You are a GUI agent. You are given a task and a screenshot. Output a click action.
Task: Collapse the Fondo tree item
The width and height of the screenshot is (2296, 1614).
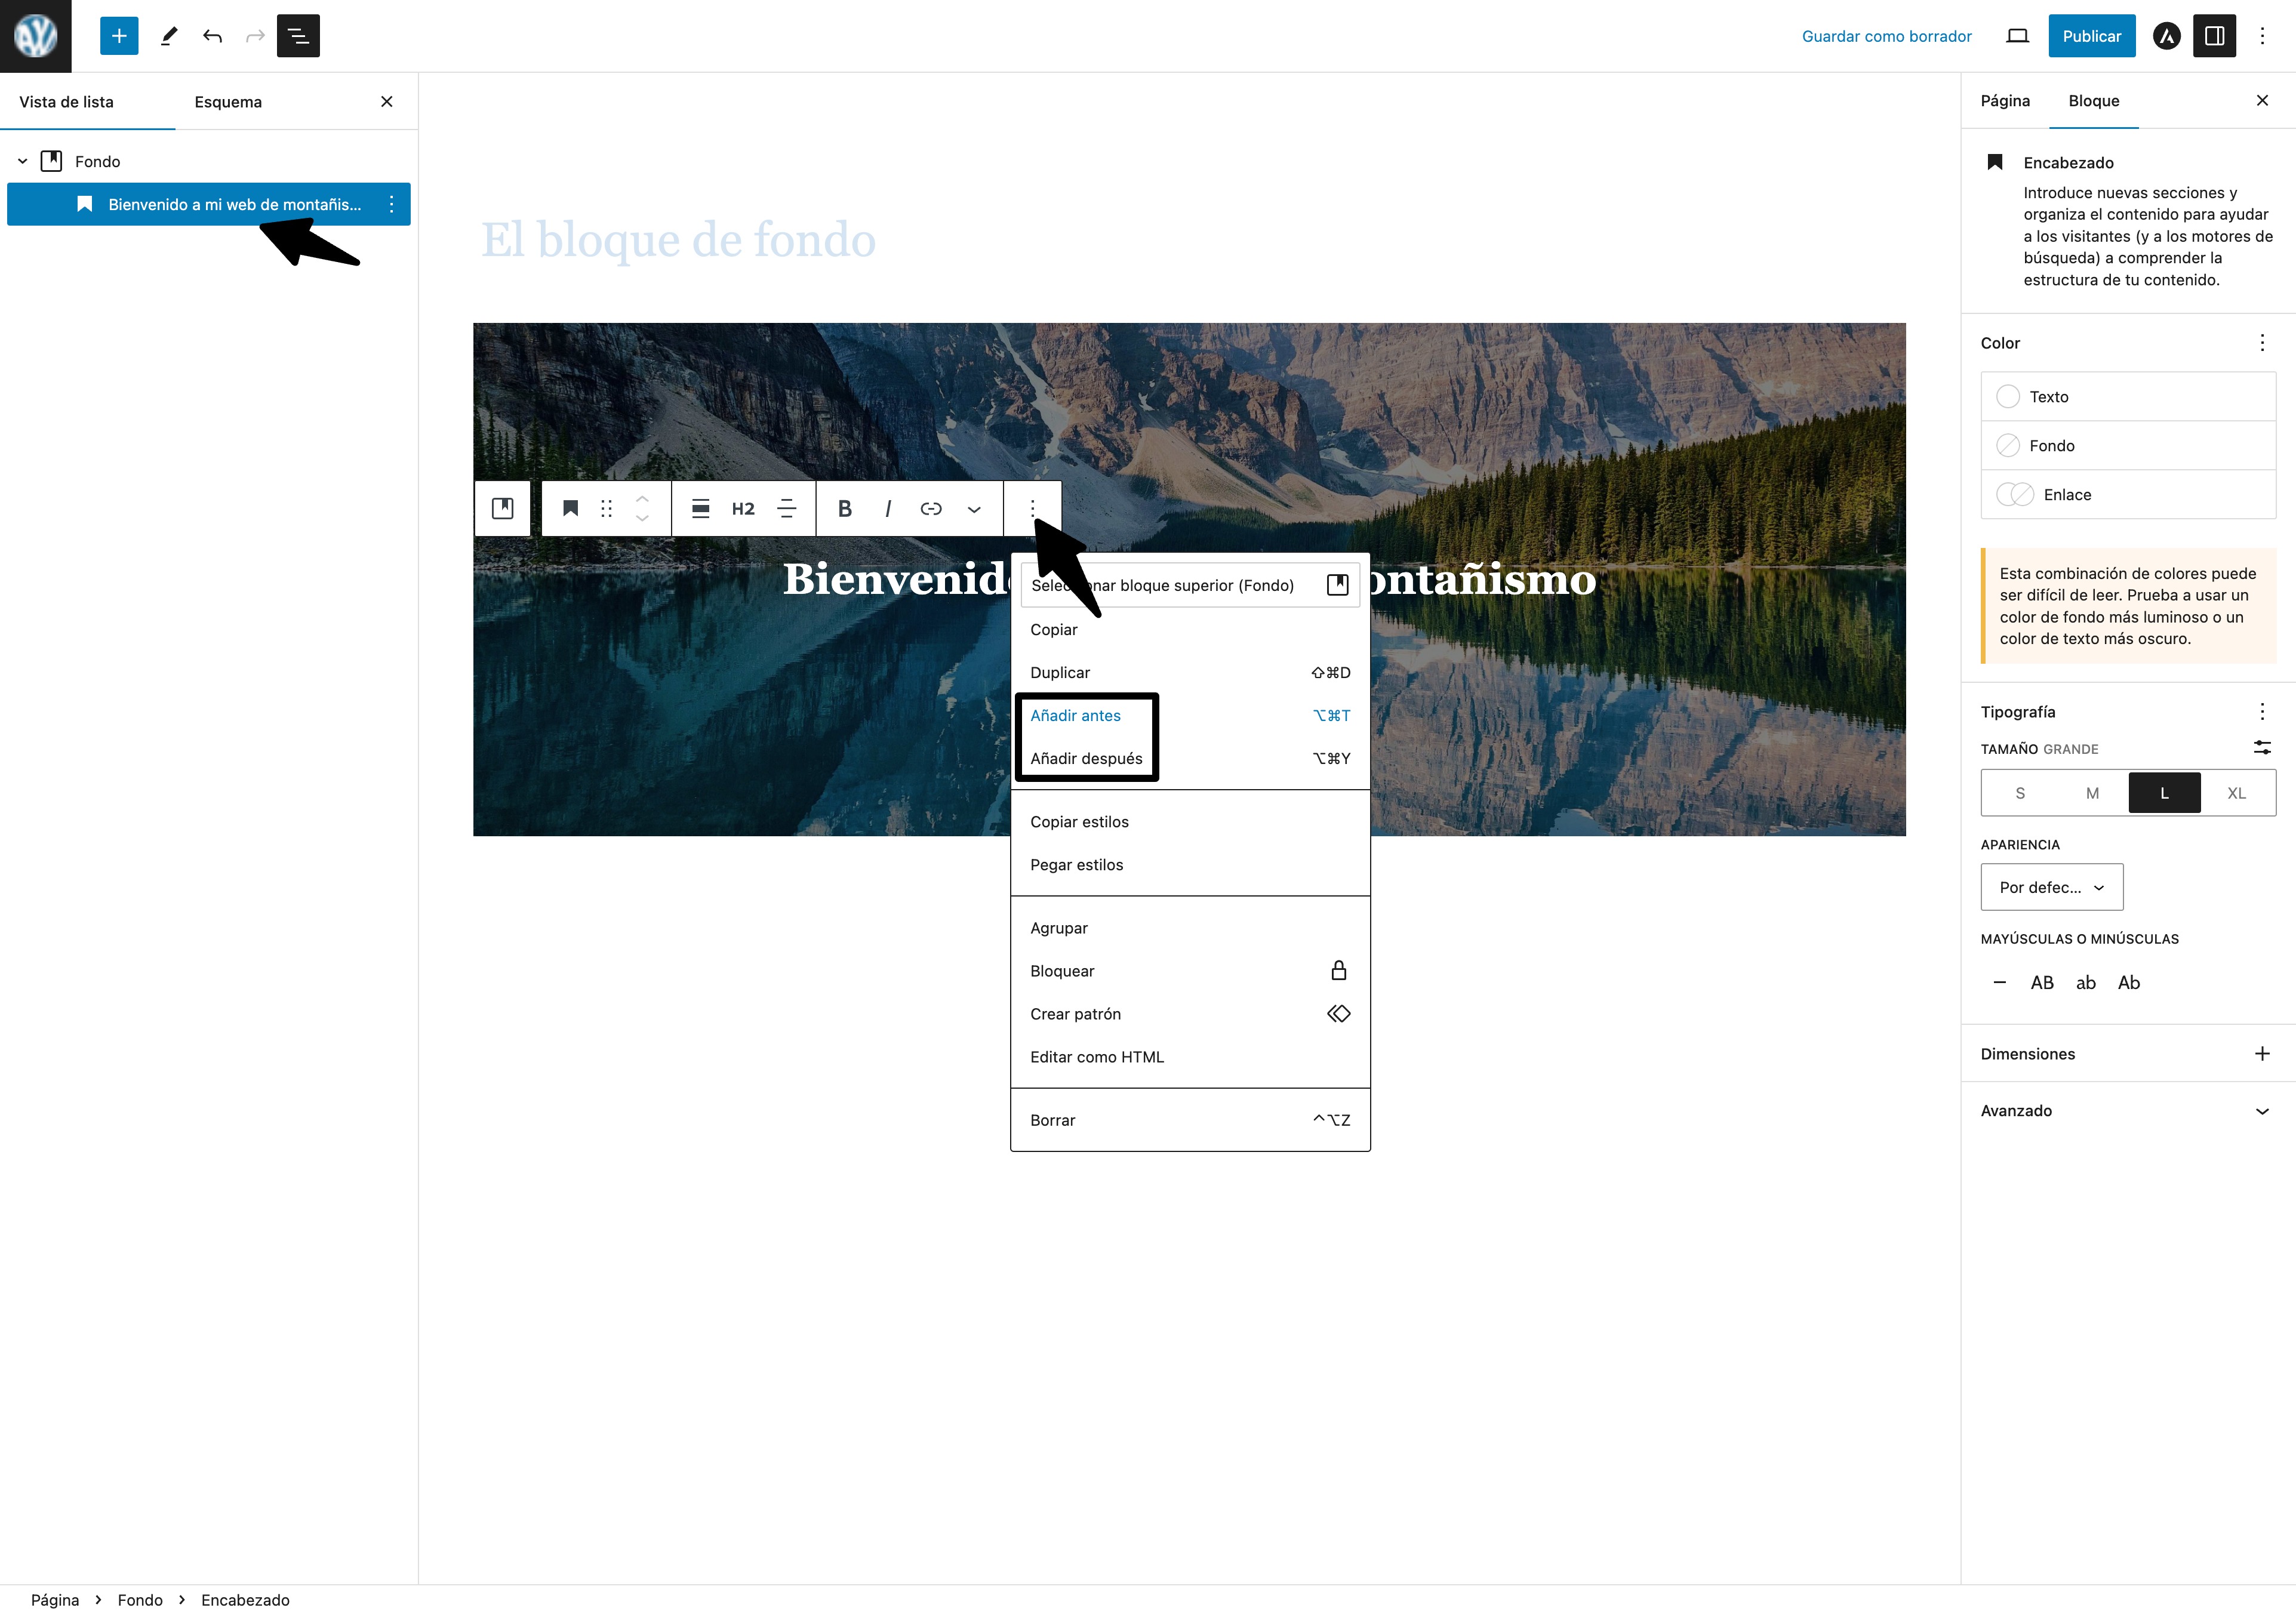[x=23, y=161]
